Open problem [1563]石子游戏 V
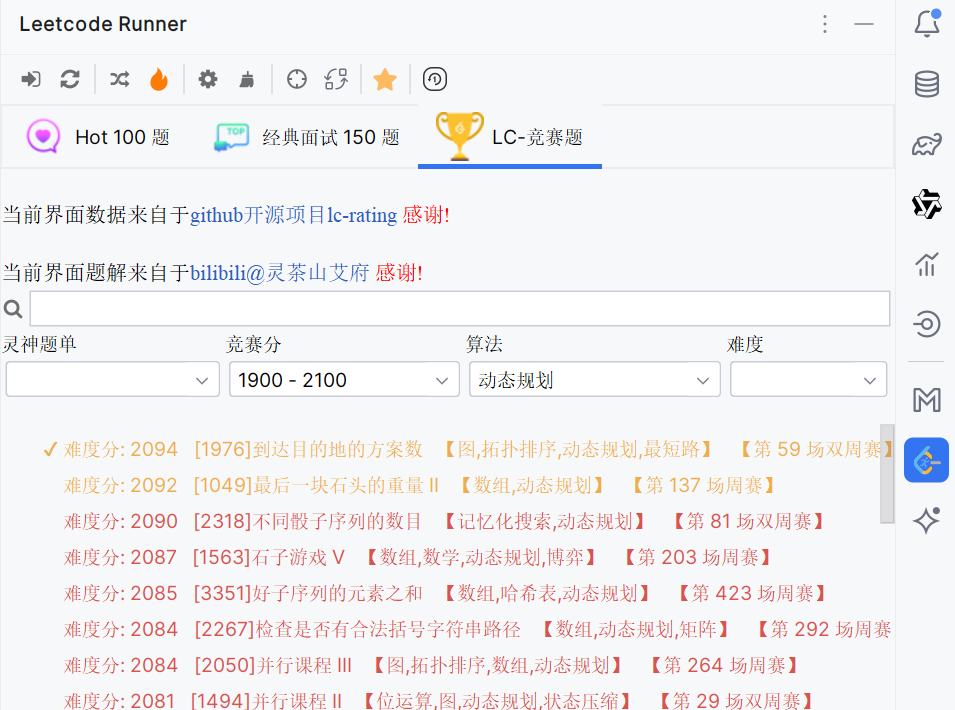This screenshot has width=955, height=710. (268, 557)
